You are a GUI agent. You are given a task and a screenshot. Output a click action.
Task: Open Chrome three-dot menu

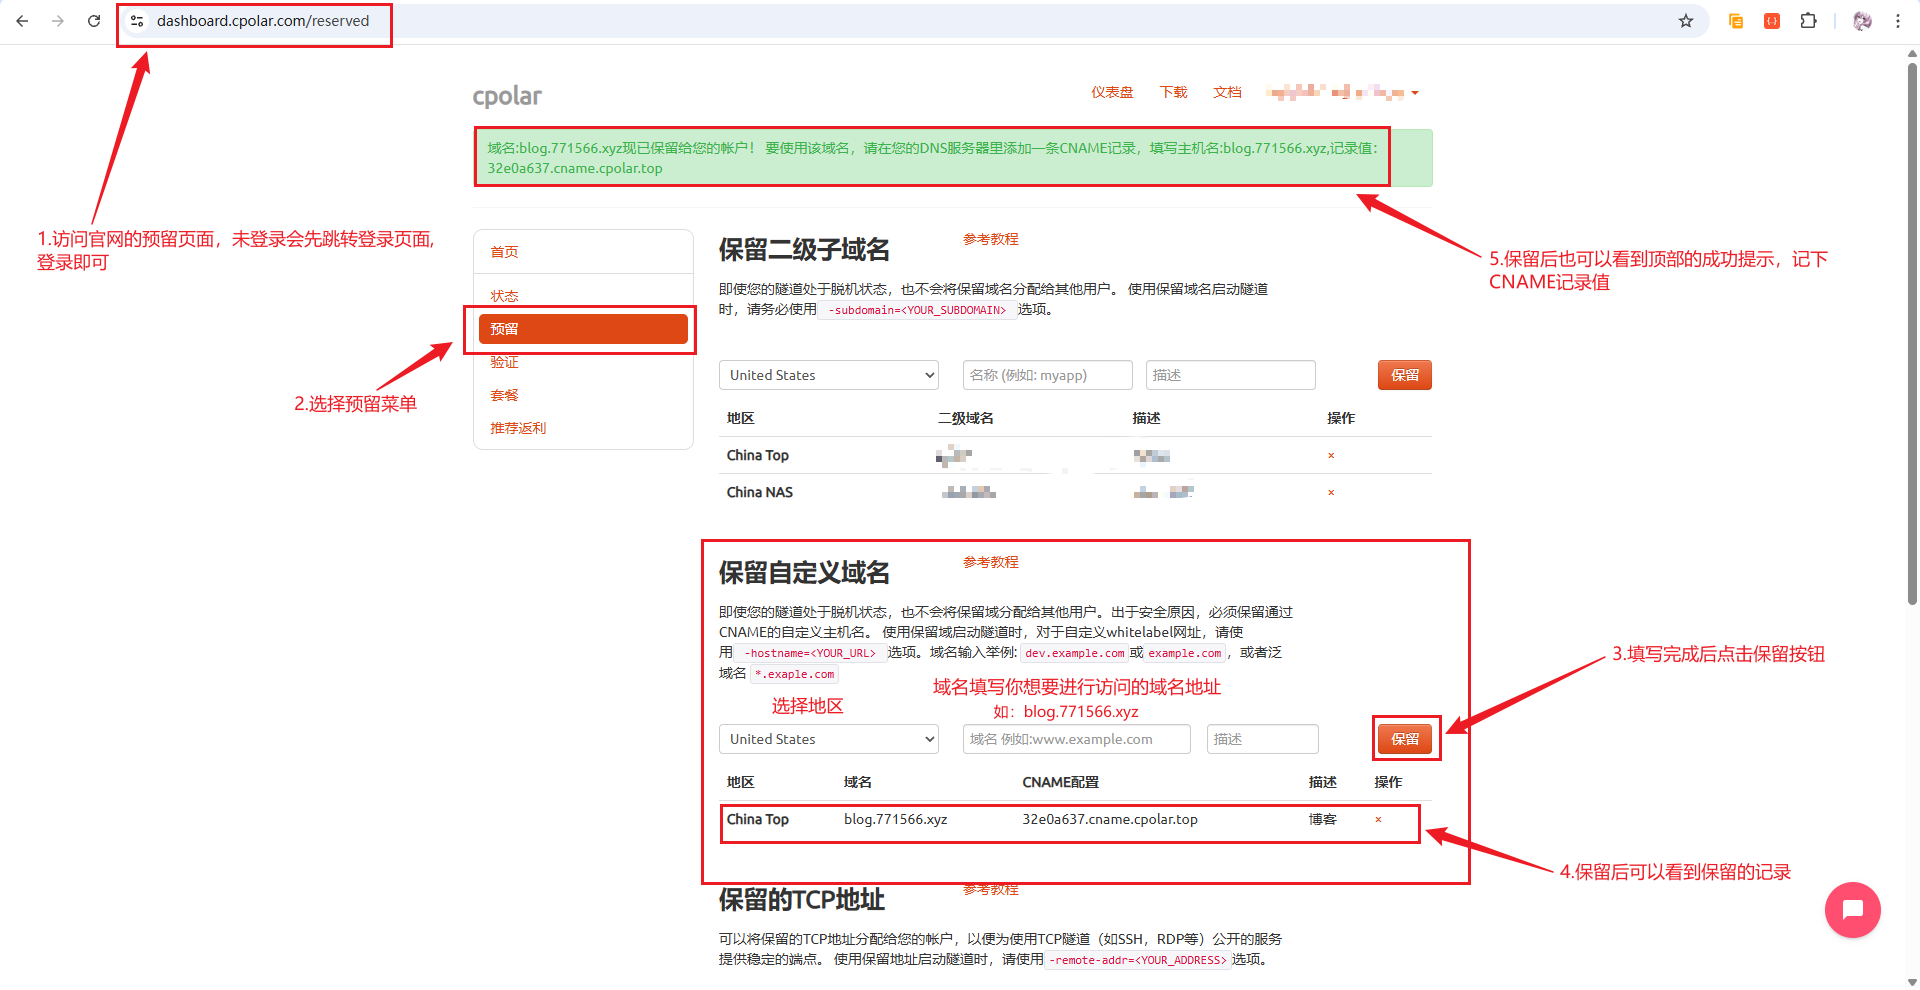1897,21
